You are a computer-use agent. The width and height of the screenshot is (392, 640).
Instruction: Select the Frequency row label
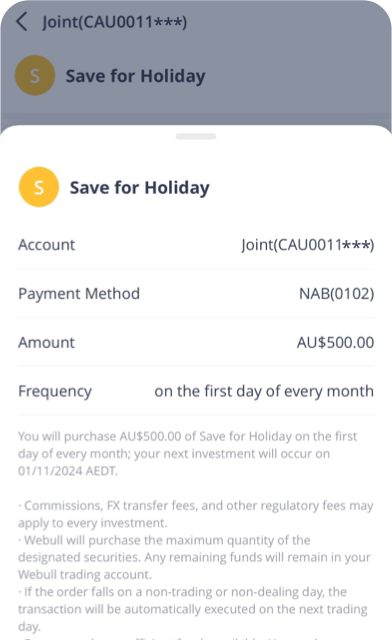pos(55,391)
